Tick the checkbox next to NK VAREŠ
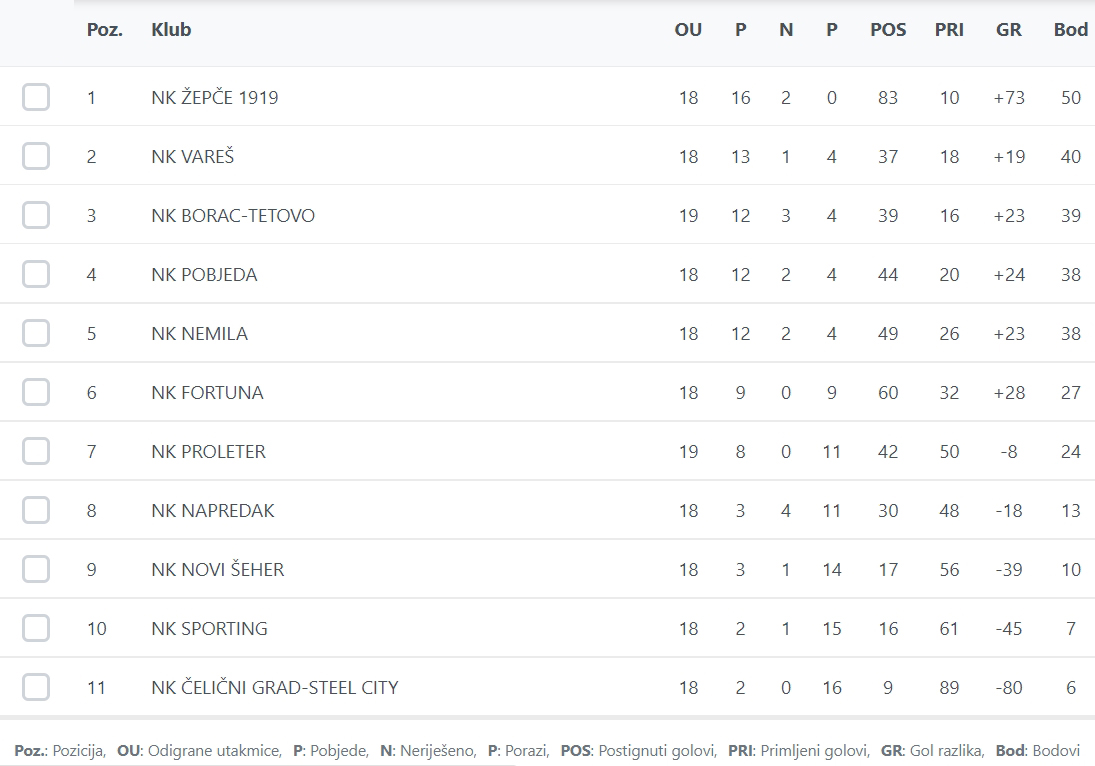The height and width of the screenshot is (766, 1095). [36, 156]
